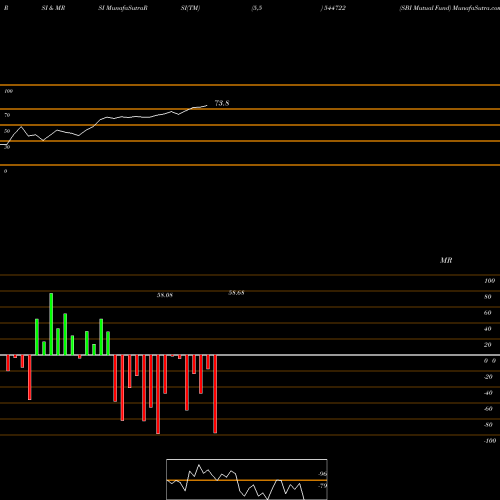Click the -60 label on MR axis
Viewport: 500px width, 500px height.
point(488,409)
